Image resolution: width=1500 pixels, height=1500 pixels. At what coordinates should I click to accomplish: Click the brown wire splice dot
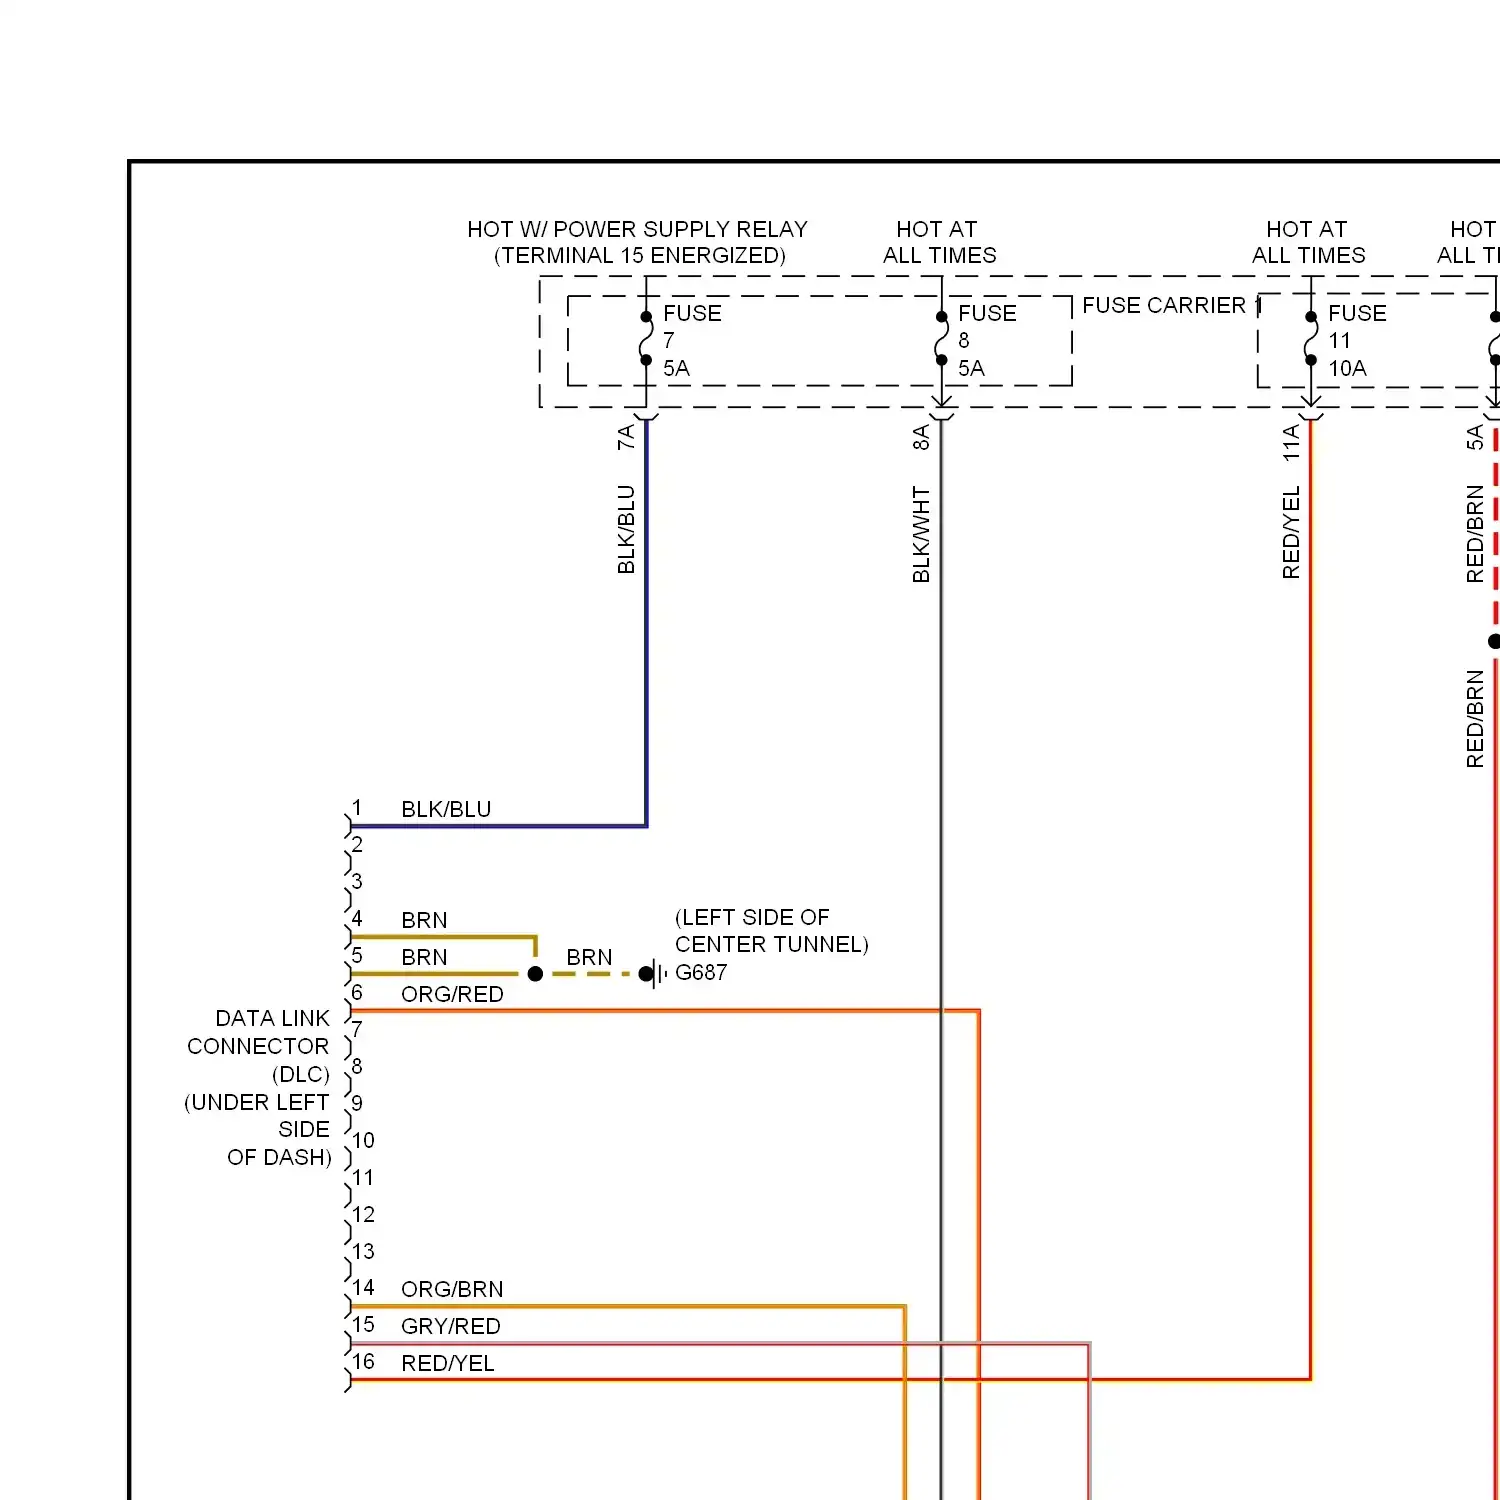pos(536,973)
